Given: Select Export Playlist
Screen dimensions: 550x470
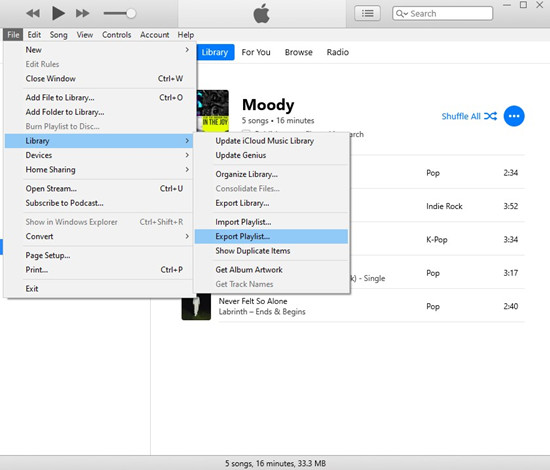Looking at the screenshot, I should (x=271, y=236).
